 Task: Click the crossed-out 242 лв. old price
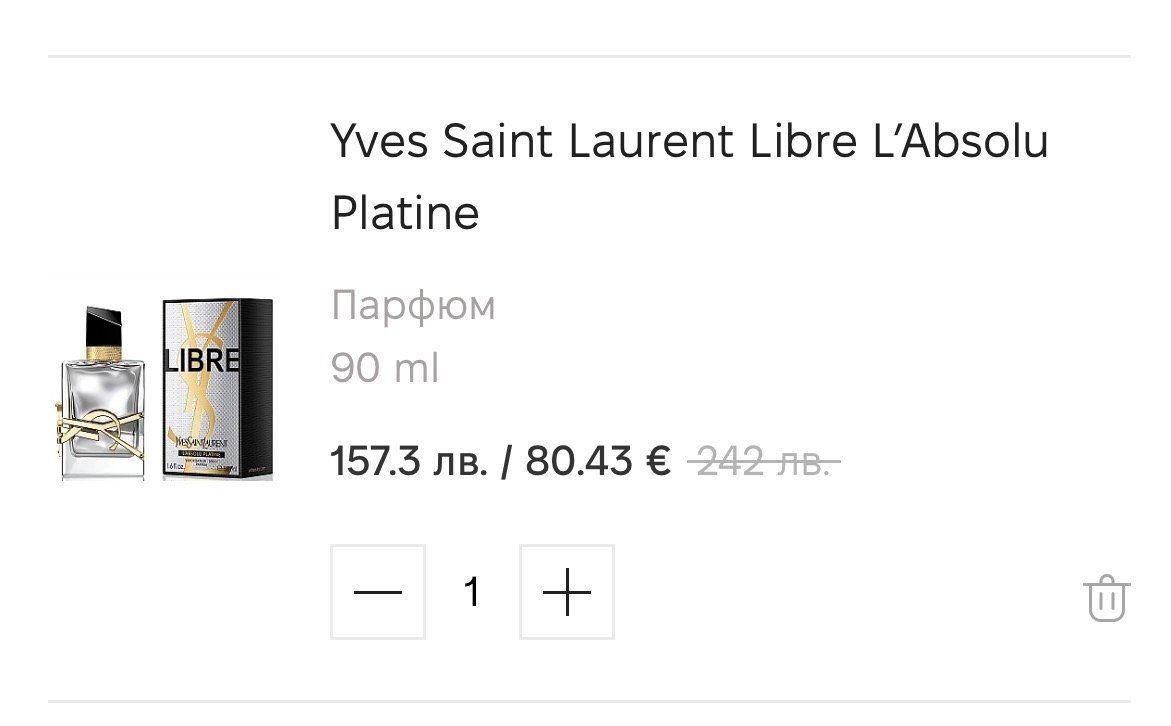(764, 462)
